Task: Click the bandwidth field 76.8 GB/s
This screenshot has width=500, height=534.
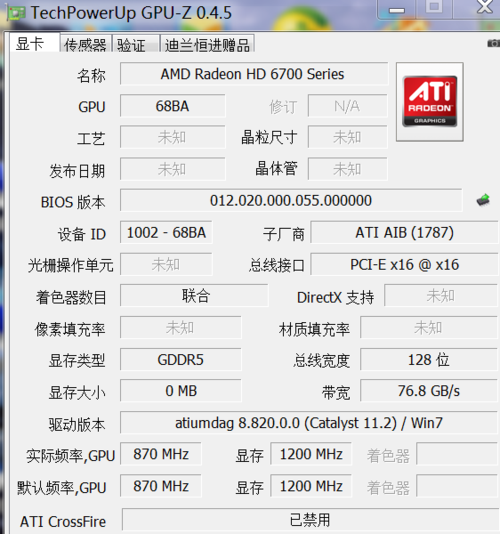Action: [x=429, y=391]
